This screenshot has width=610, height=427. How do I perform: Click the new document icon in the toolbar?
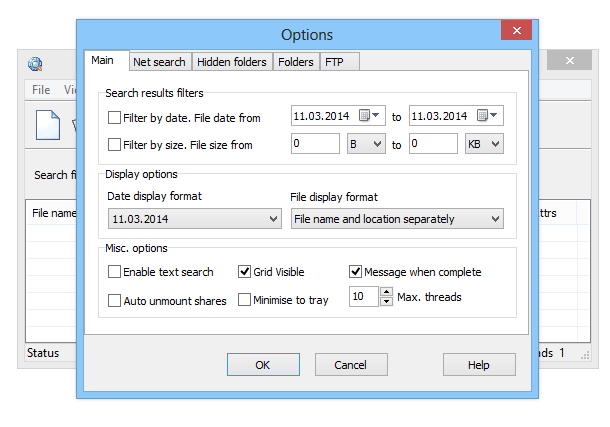(47, 125)
